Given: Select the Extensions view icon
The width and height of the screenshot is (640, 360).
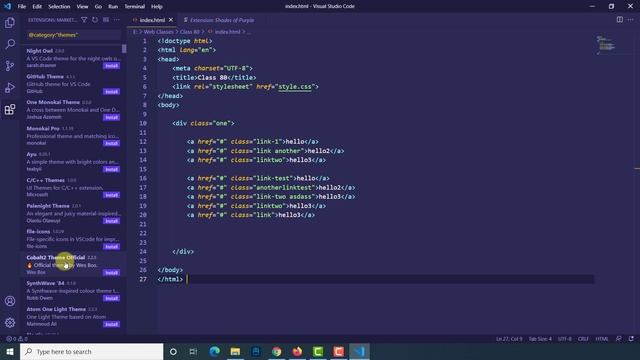Looking at the screenshot, I should pos(10,109).
